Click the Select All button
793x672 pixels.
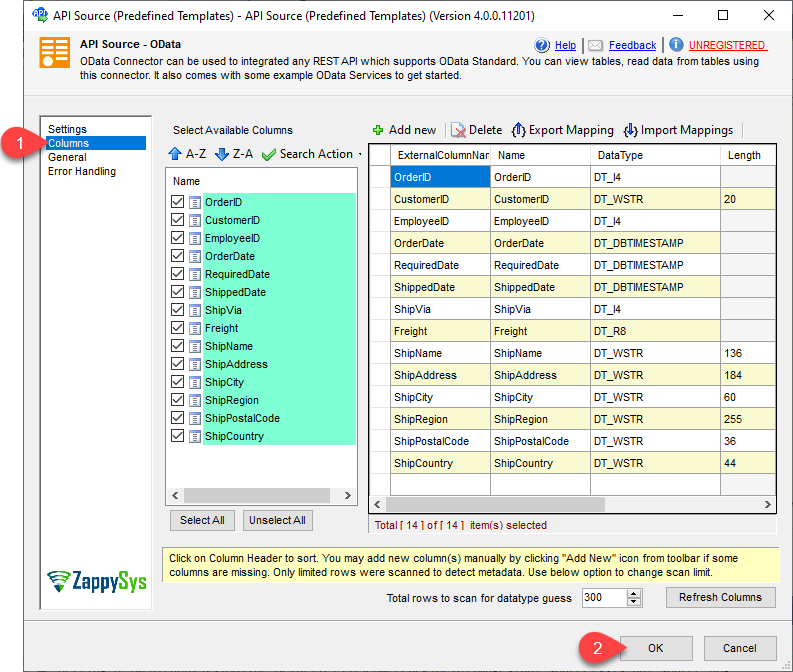[202, 520]
